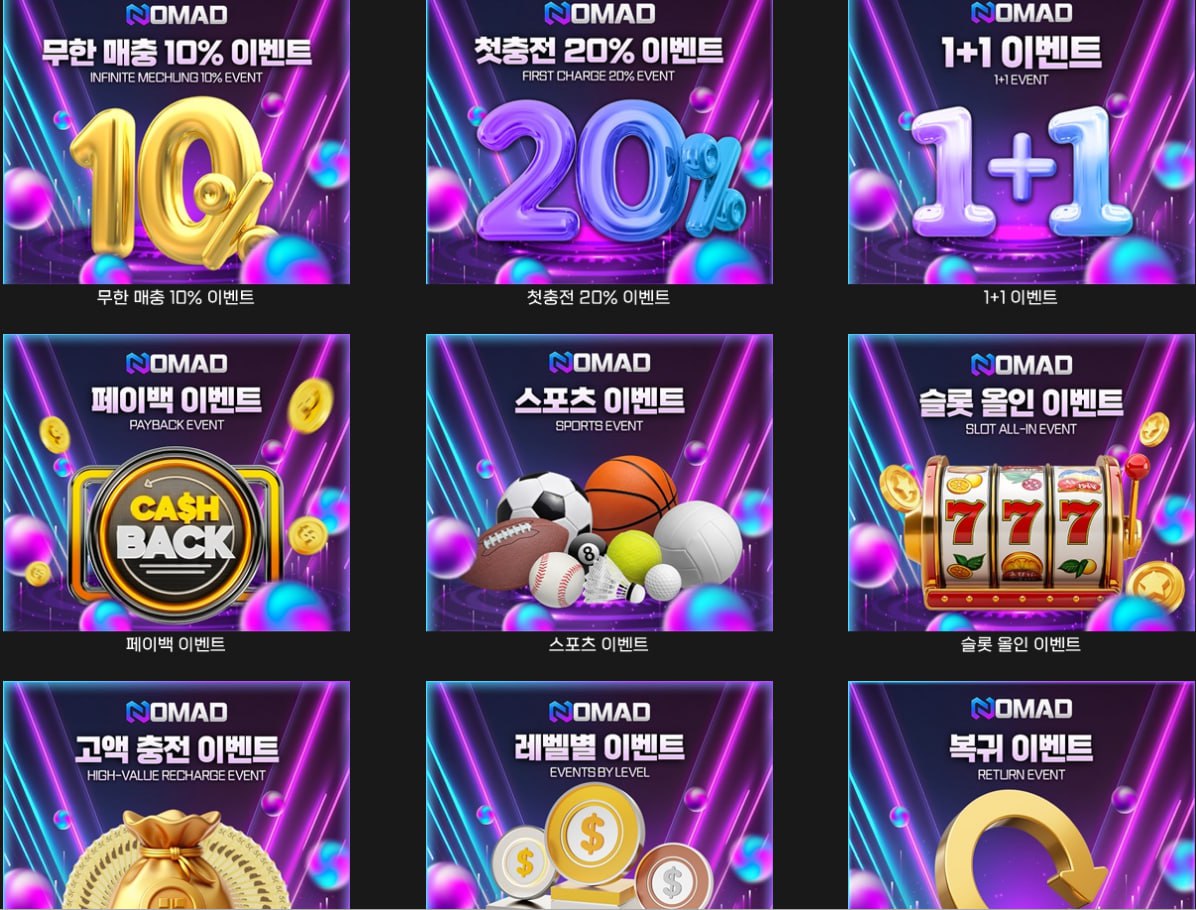Click the EVENTS BY LEVEL heading
The height and width of the screenshot is (910, 1196).
pos(599,772)
